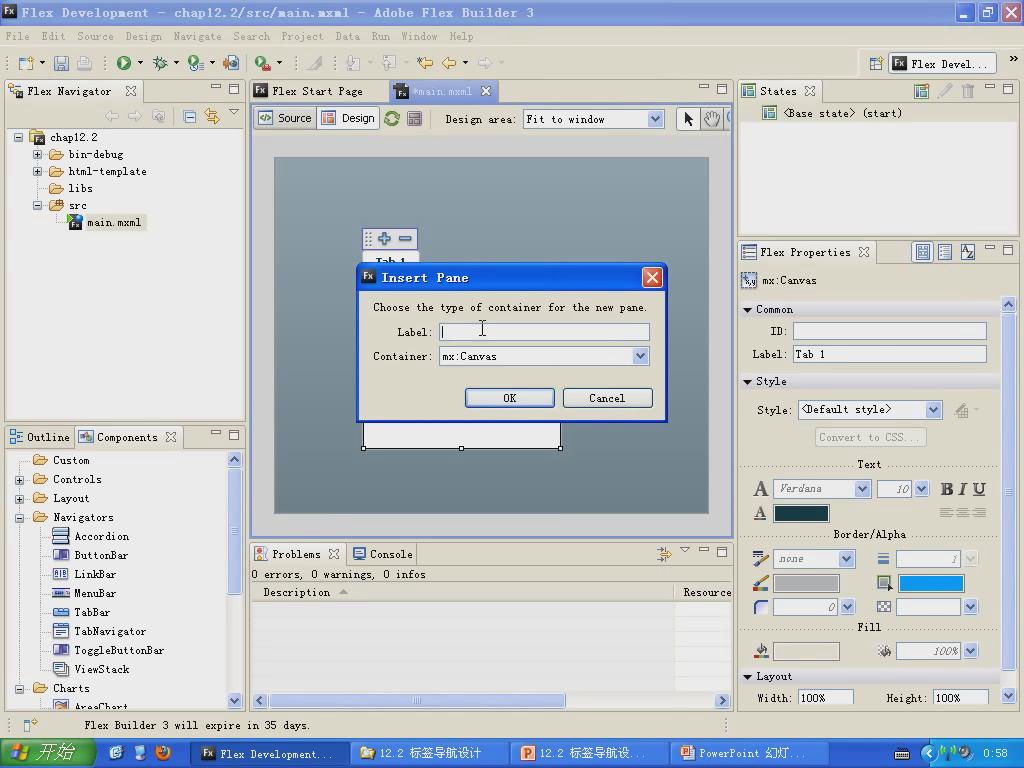
Task: Open the Container combo box in Insert Pane
Action: (640, 356)
